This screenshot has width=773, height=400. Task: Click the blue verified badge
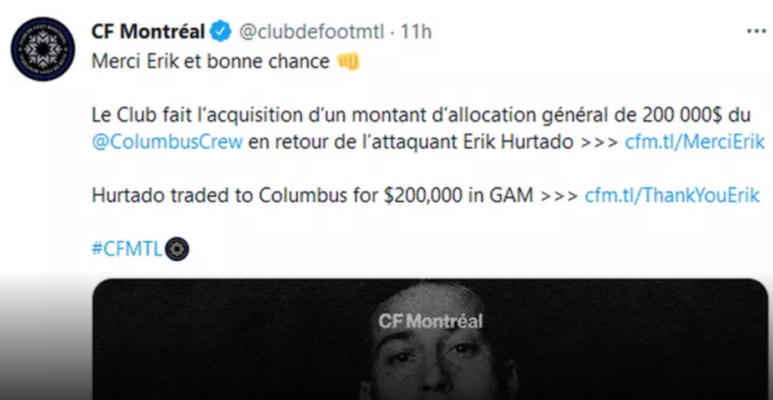point(222,31)
